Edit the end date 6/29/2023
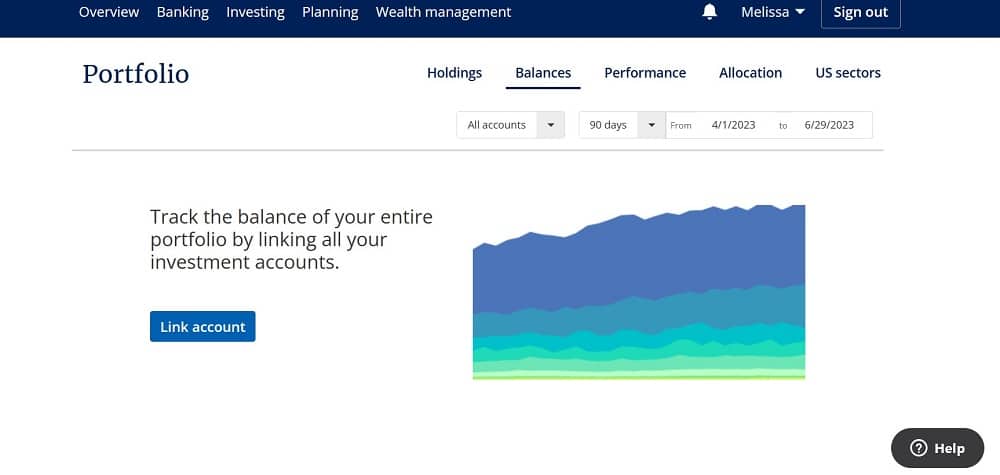1000x475 pixels. (x=828, y=125)
